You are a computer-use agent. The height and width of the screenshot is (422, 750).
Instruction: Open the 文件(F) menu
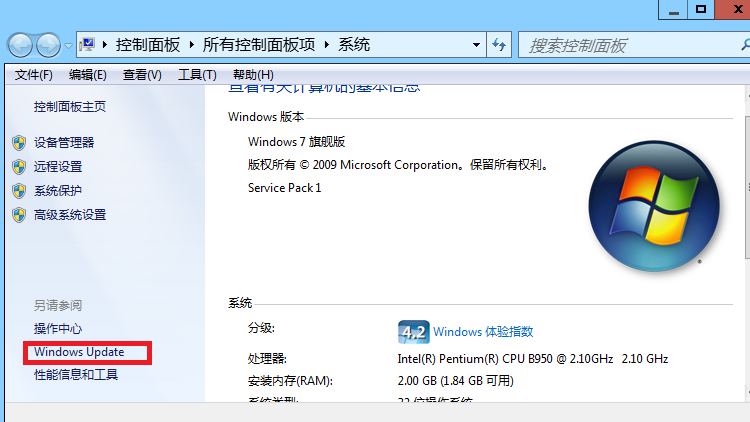(33, 75)
